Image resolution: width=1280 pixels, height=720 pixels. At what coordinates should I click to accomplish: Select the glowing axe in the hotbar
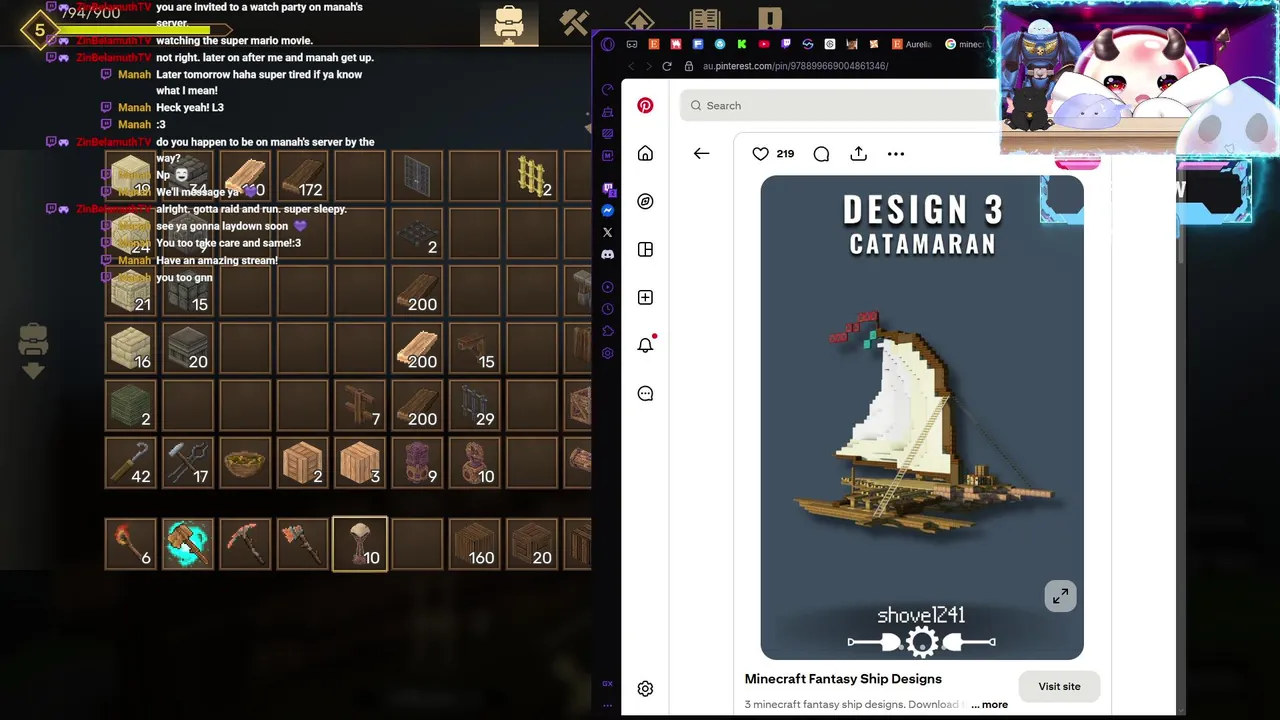click(188, 544)
